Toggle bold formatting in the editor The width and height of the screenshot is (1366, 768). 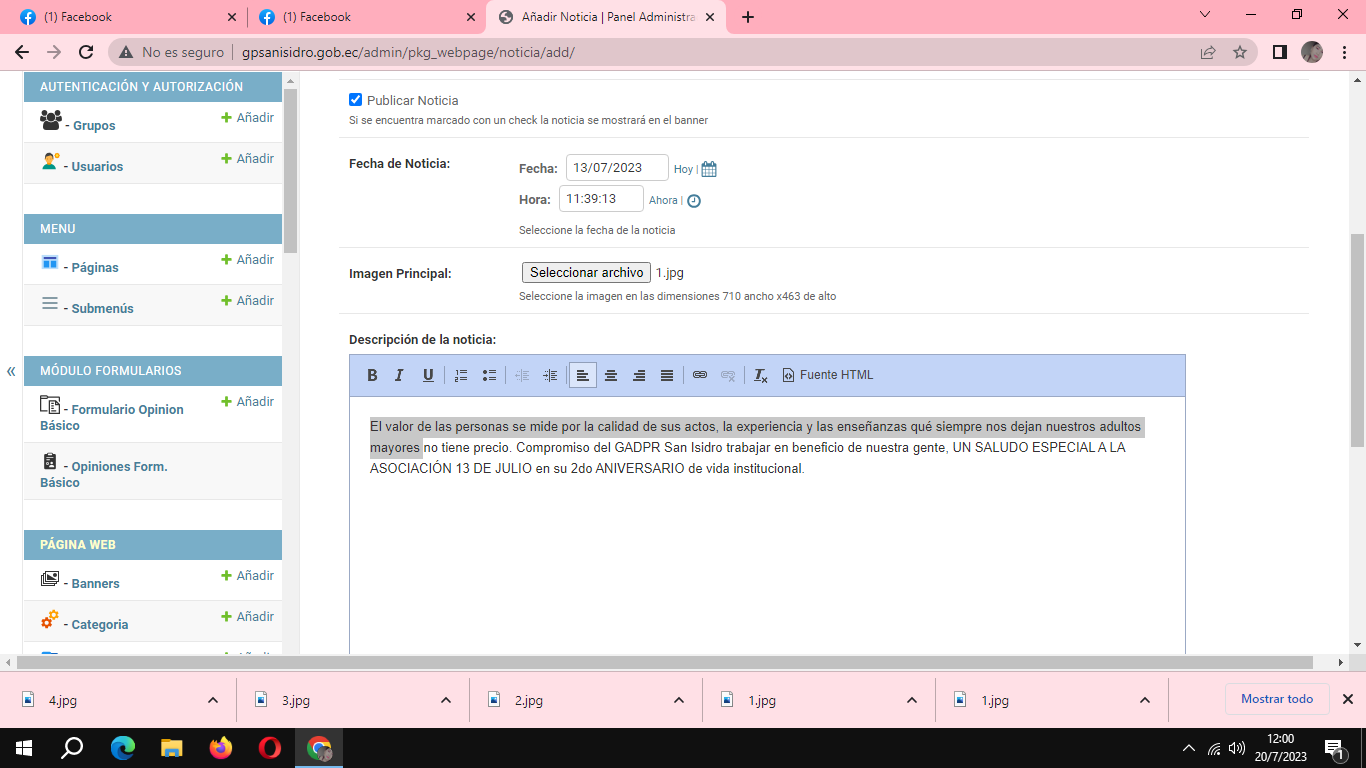pyautogui.click(x=372, y=376)
